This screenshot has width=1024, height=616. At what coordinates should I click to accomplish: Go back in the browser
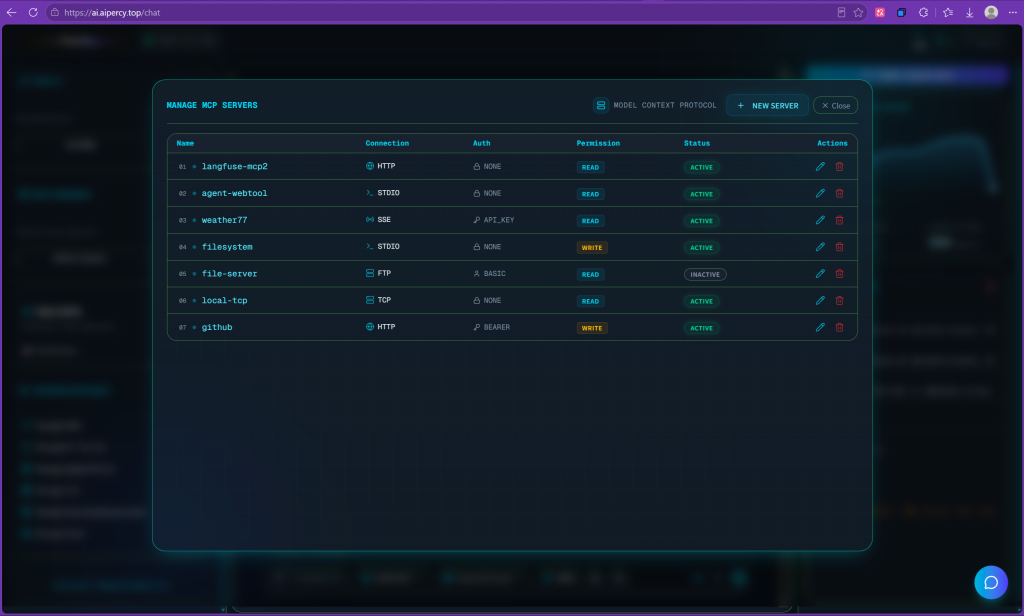pyautogui.click(x=12, y=12)
